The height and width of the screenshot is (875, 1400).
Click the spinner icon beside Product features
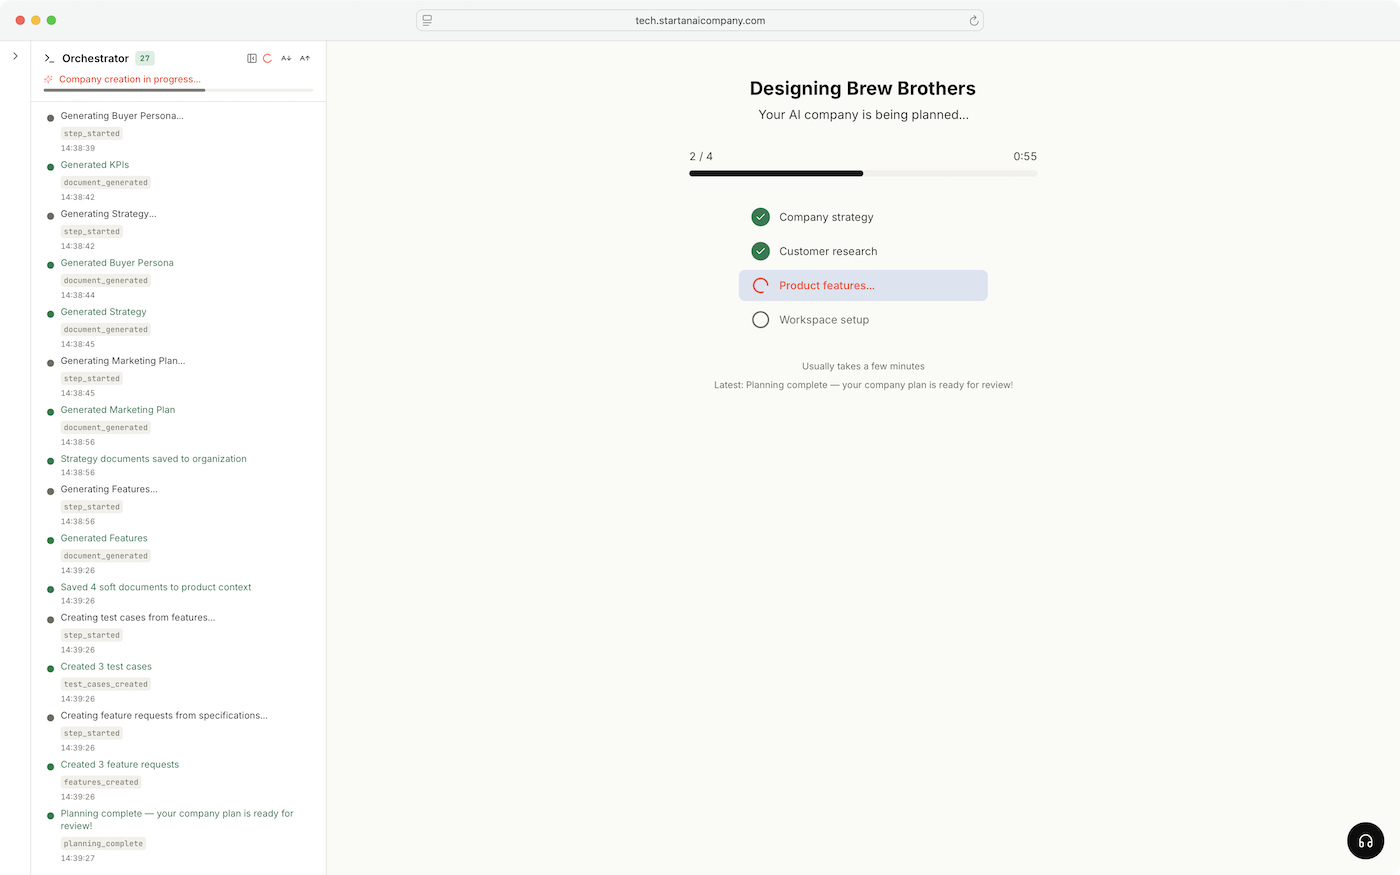(x=760, y=285)
